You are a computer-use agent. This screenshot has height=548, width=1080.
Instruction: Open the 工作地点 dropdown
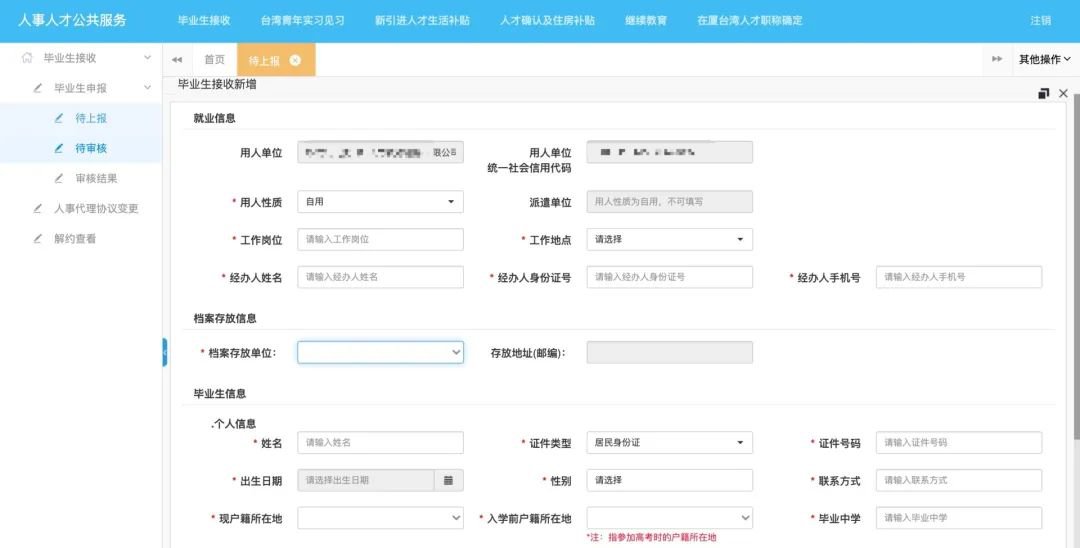(669, 240)
